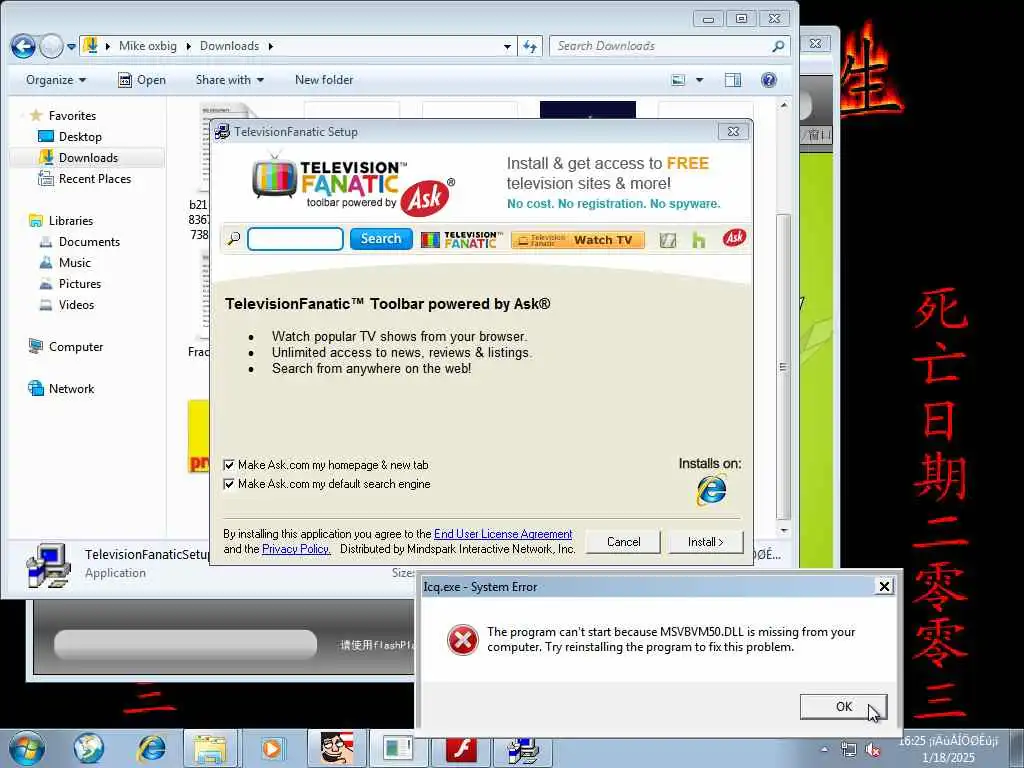1024x768 pixels.
Task: Open the Windows Start button
Action: [27, 748]
